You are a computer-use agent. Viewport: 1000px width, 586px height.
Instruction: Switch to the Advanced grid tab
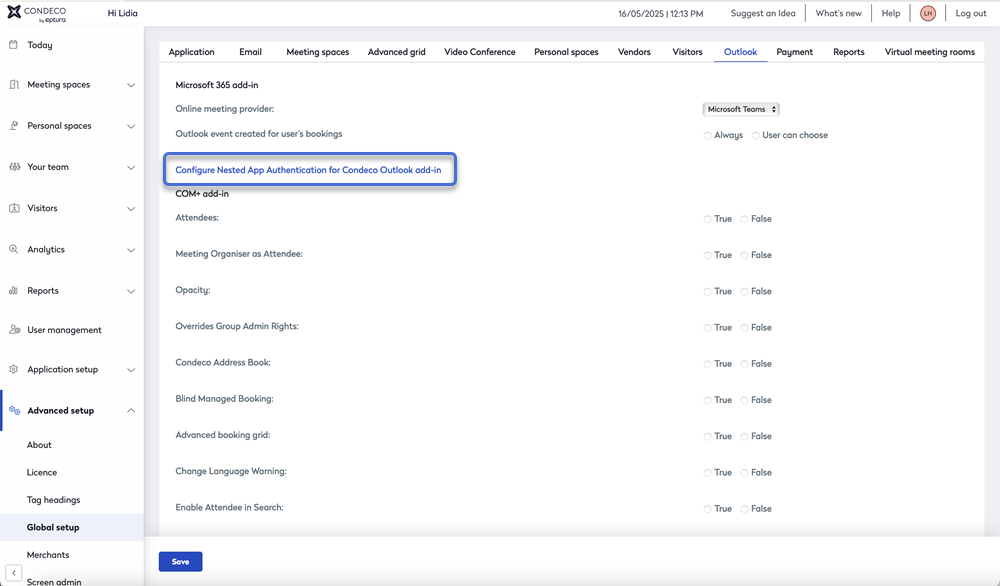click(397, 52)
